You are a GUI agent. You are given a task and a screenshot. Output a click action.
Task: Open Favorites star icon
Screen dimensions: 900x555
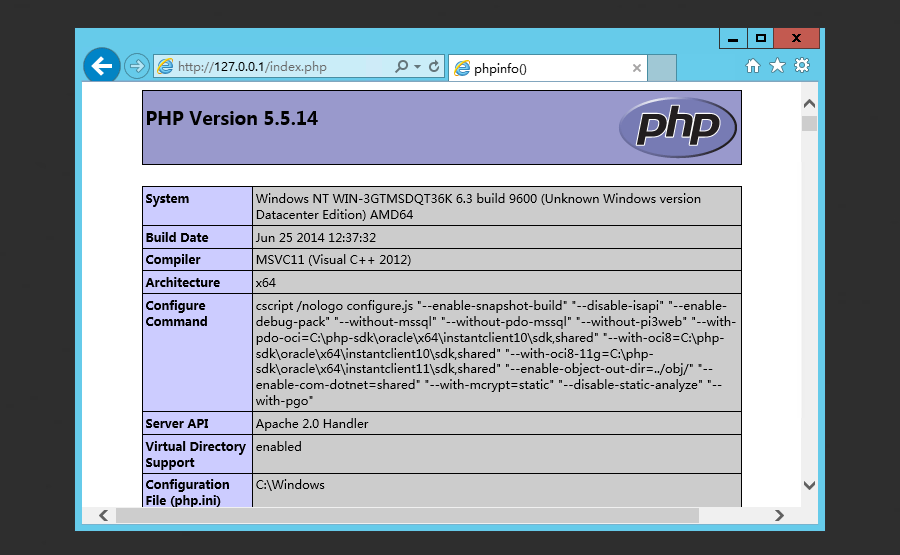pyautogui.click(x=777, y=66)
